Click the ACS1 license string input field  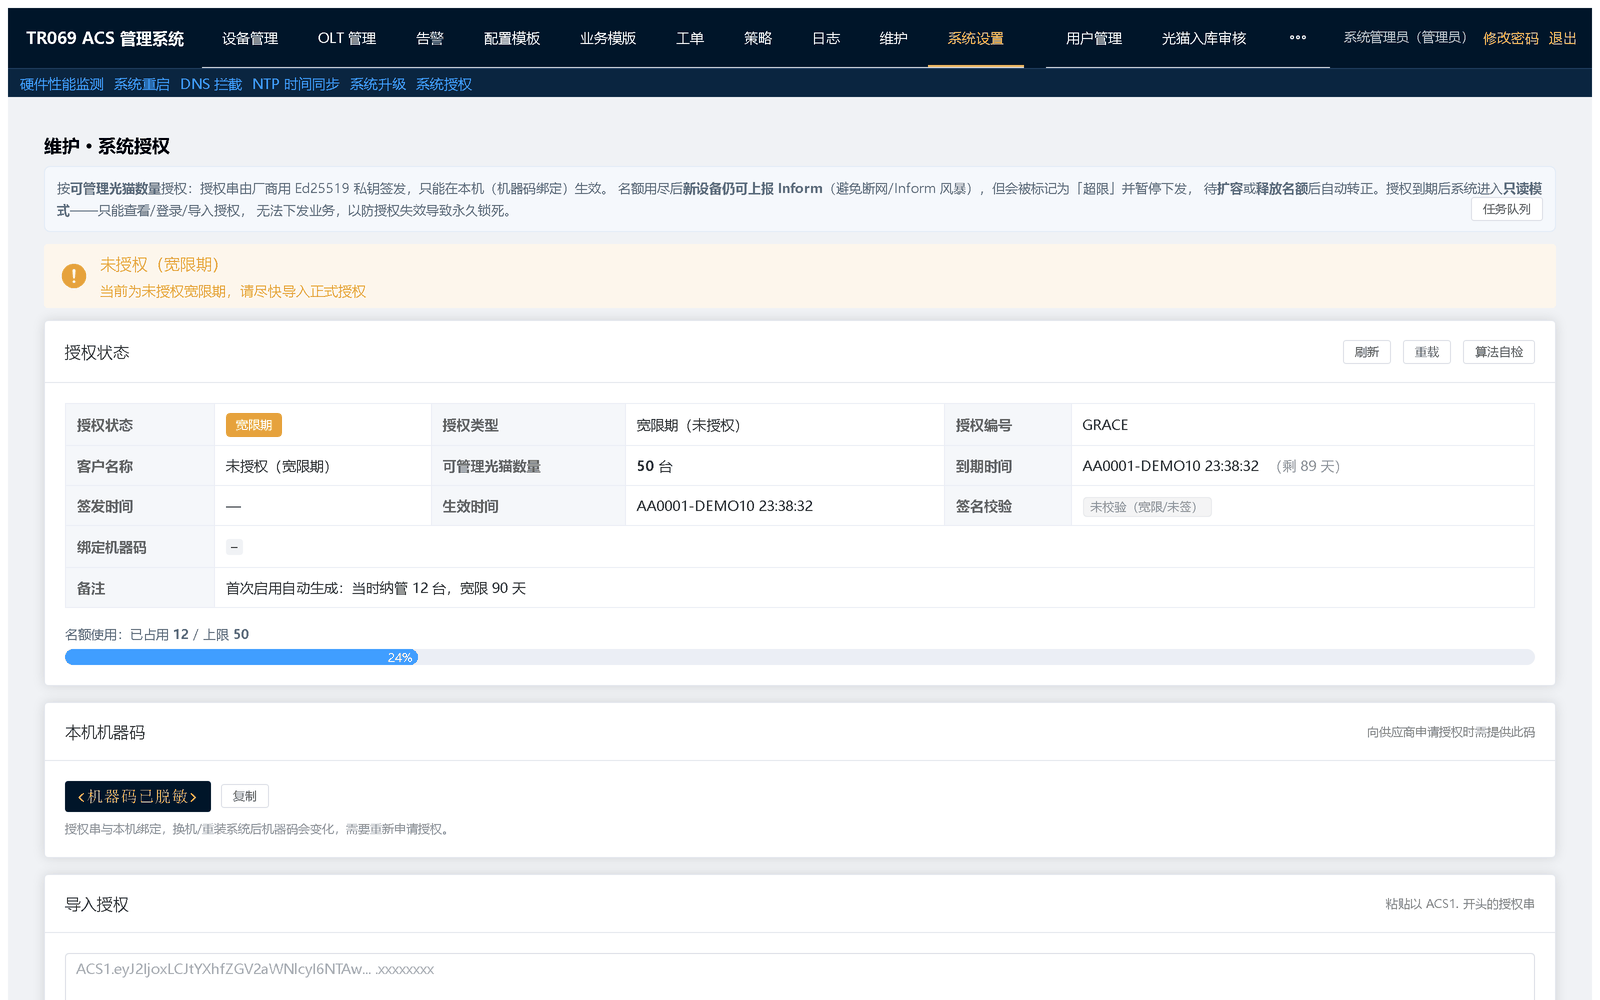pyautogui.click(x=800, y=977)
